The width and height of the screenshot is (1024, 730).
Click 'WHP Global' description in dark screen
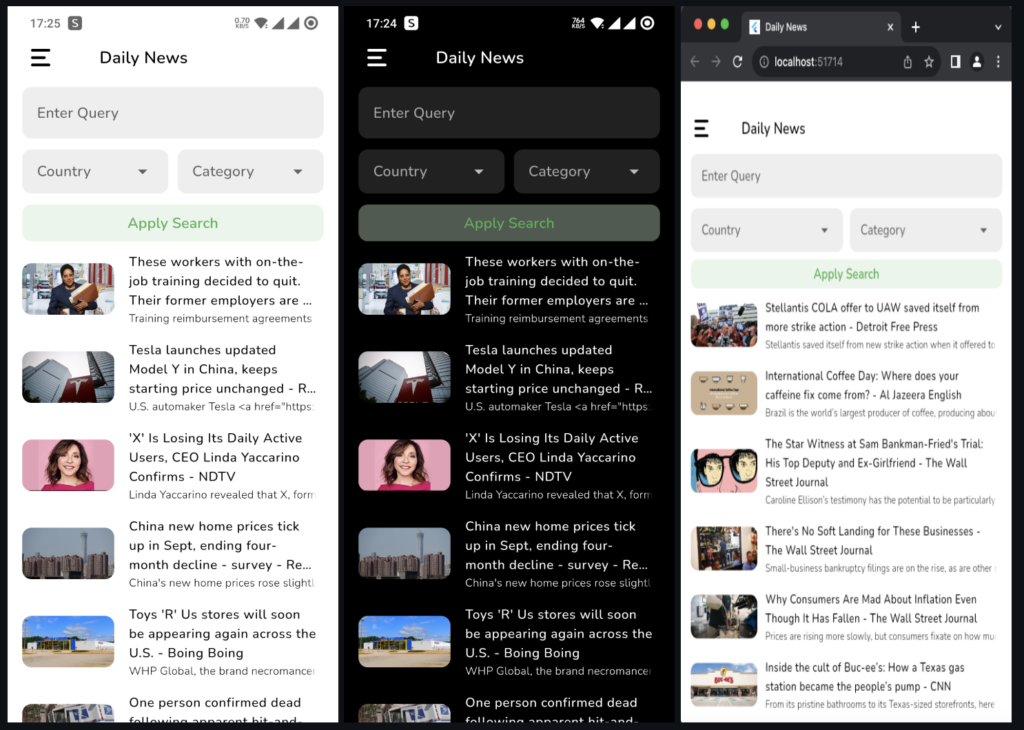558,671
